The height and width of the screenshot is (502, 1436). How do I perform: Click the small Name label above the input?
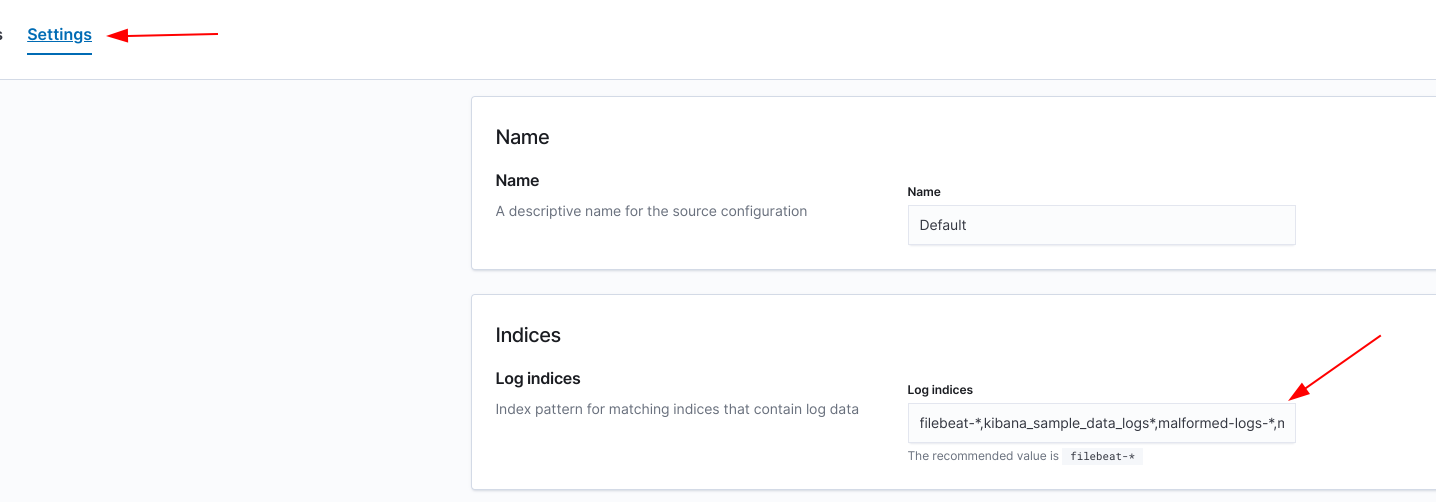coord(923,192)
